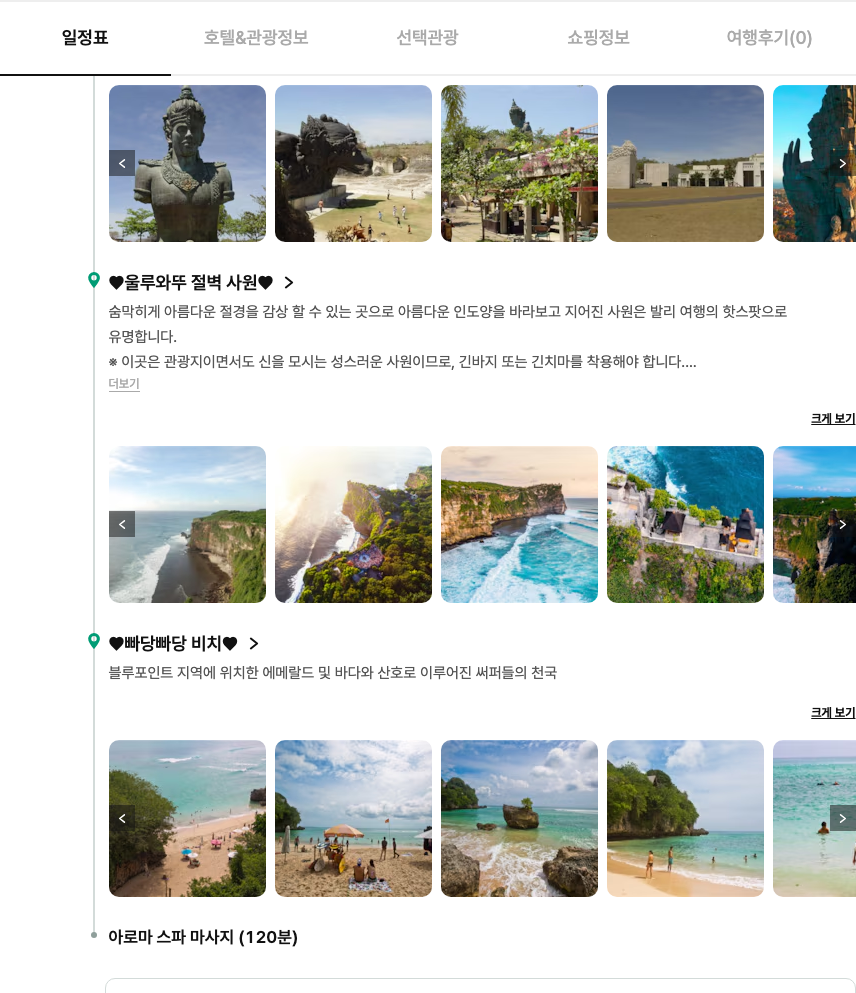Show previous Padang Padang beach photo
The width and height of the screenshot is (856, 993).
[122, 818]
